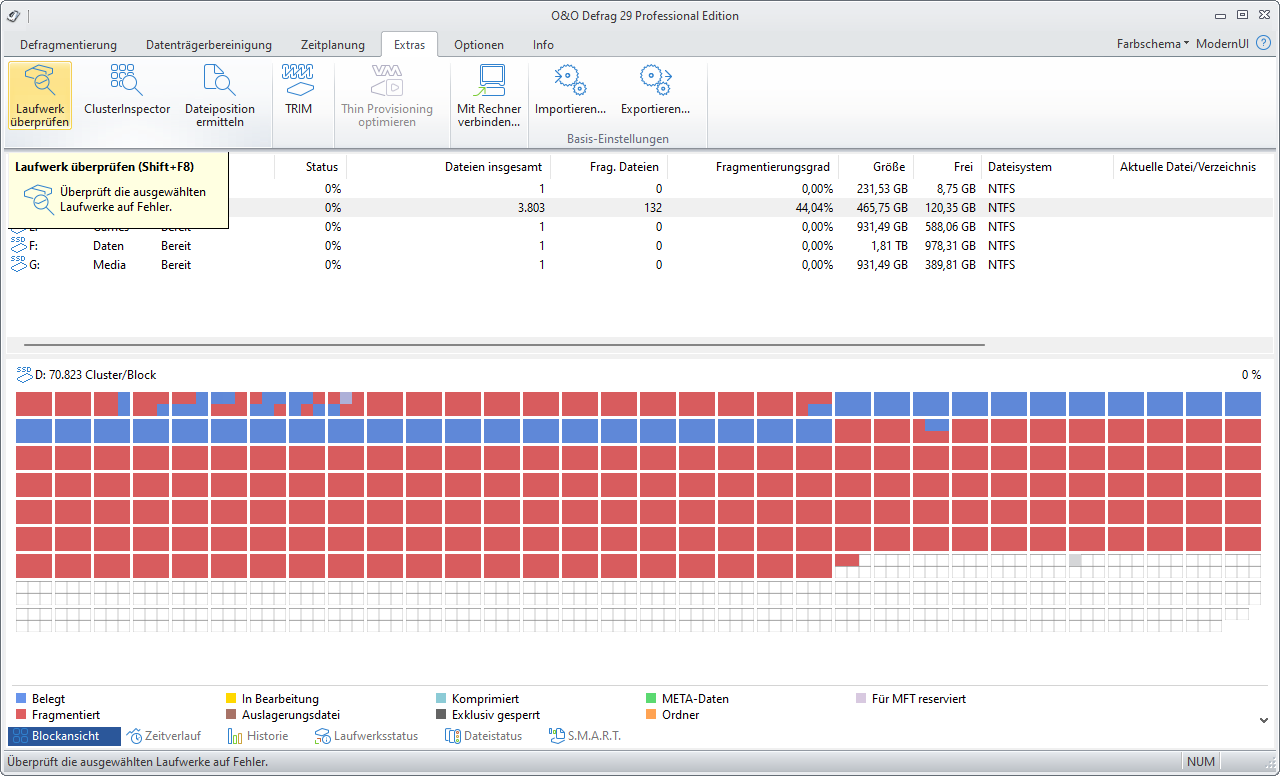Select drive F: SSD icon

[x=18, y=245]
